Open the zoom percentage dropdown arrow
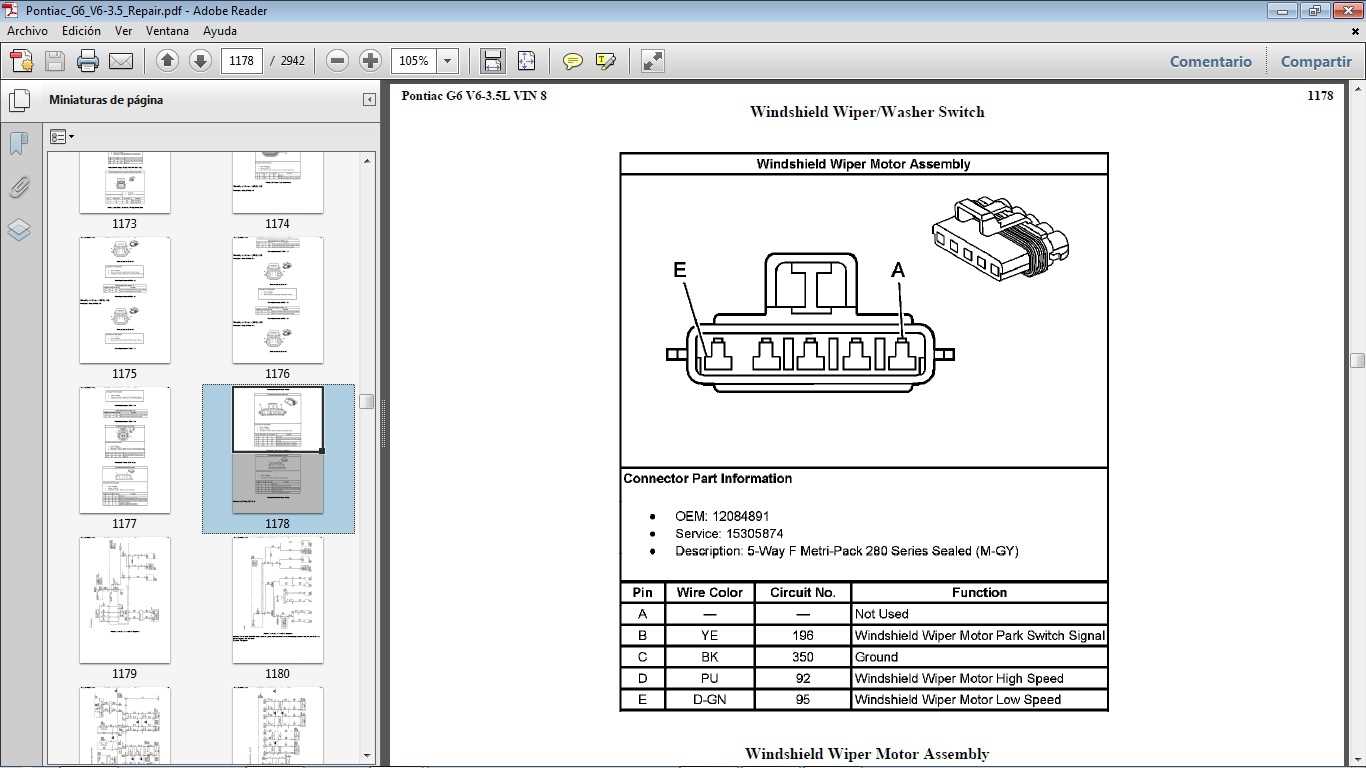 448,61
